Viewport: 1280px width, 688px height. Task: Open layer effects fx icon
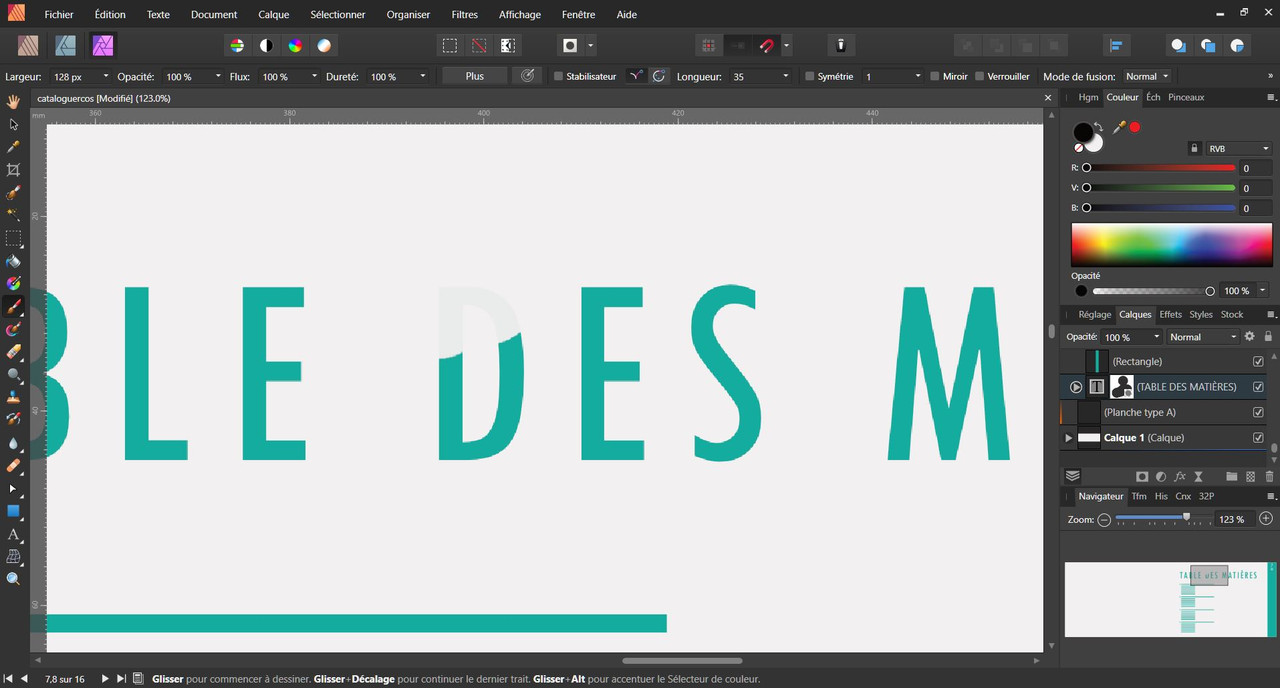(x=1180, y=477)
